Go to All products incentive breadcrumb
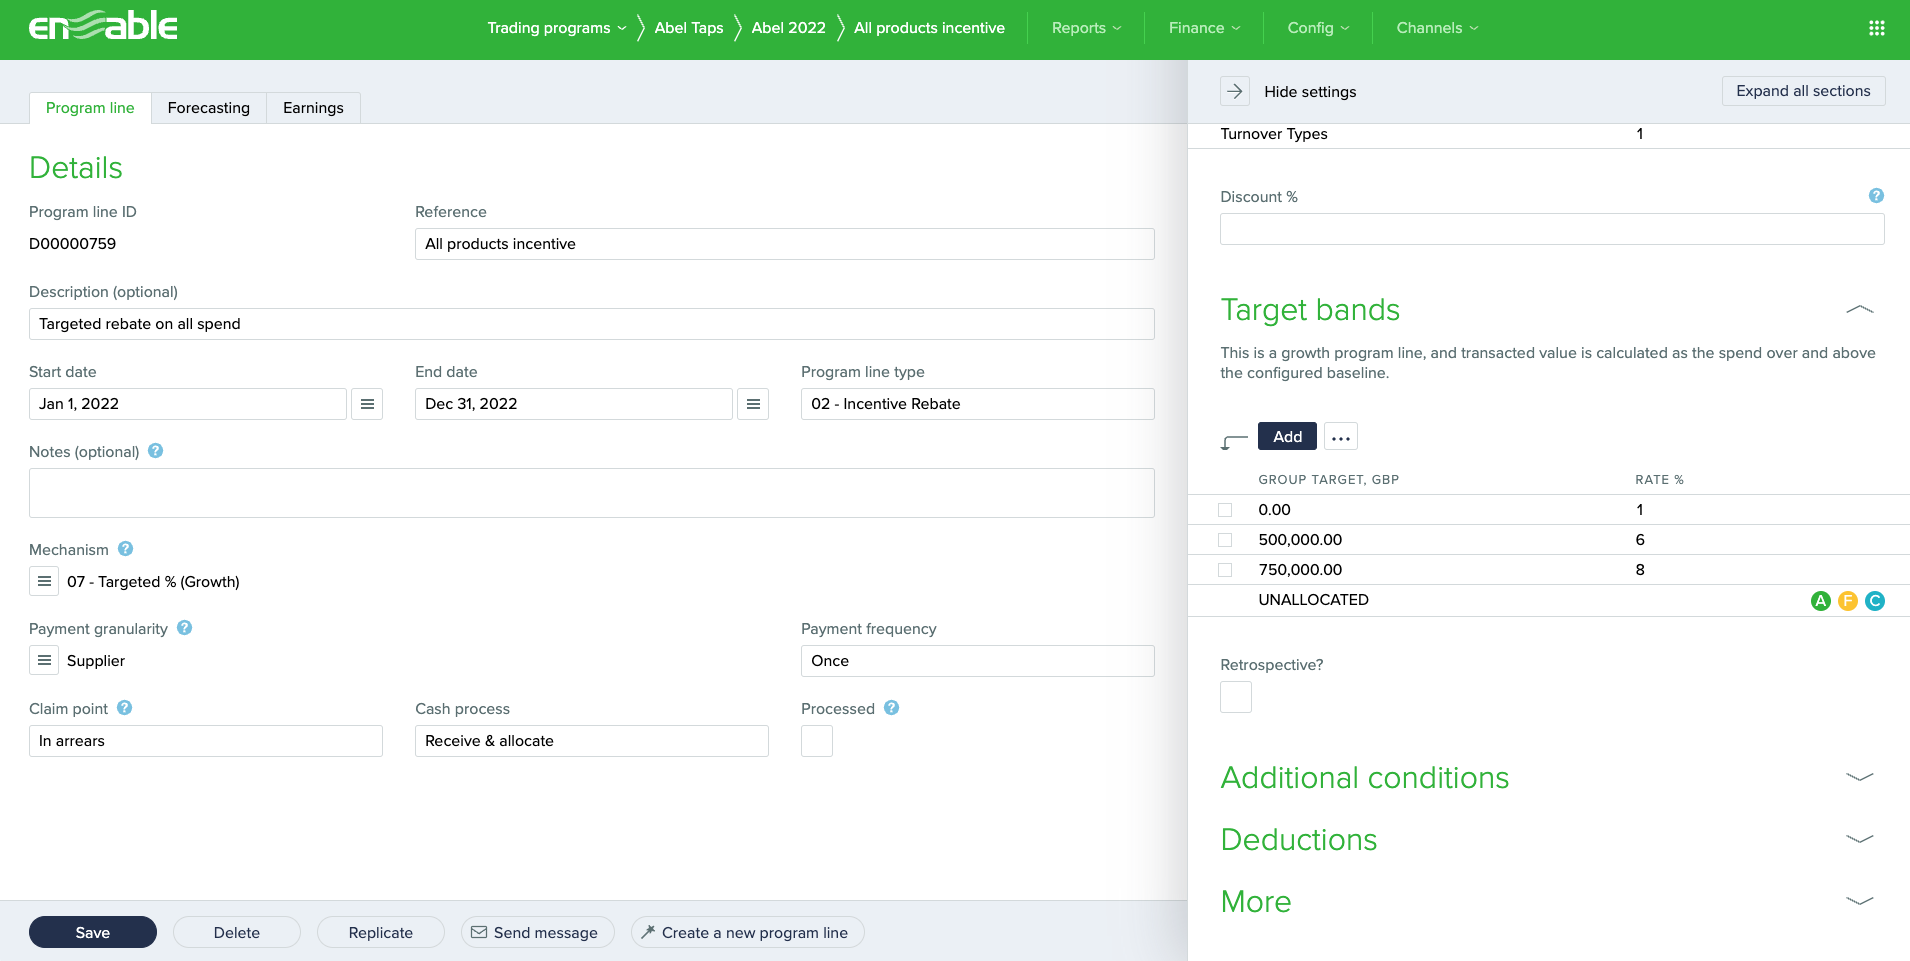The height and width of the screenshot is (961, 1910). [929, 28]
